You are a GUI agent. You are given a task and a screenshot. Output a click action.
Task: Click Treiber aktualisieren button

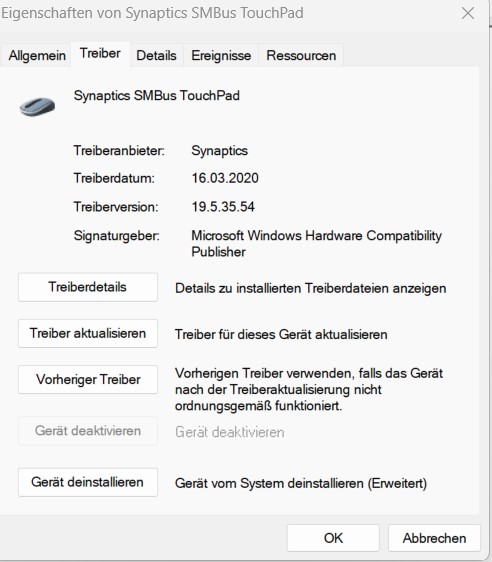(x=88, y=333)
